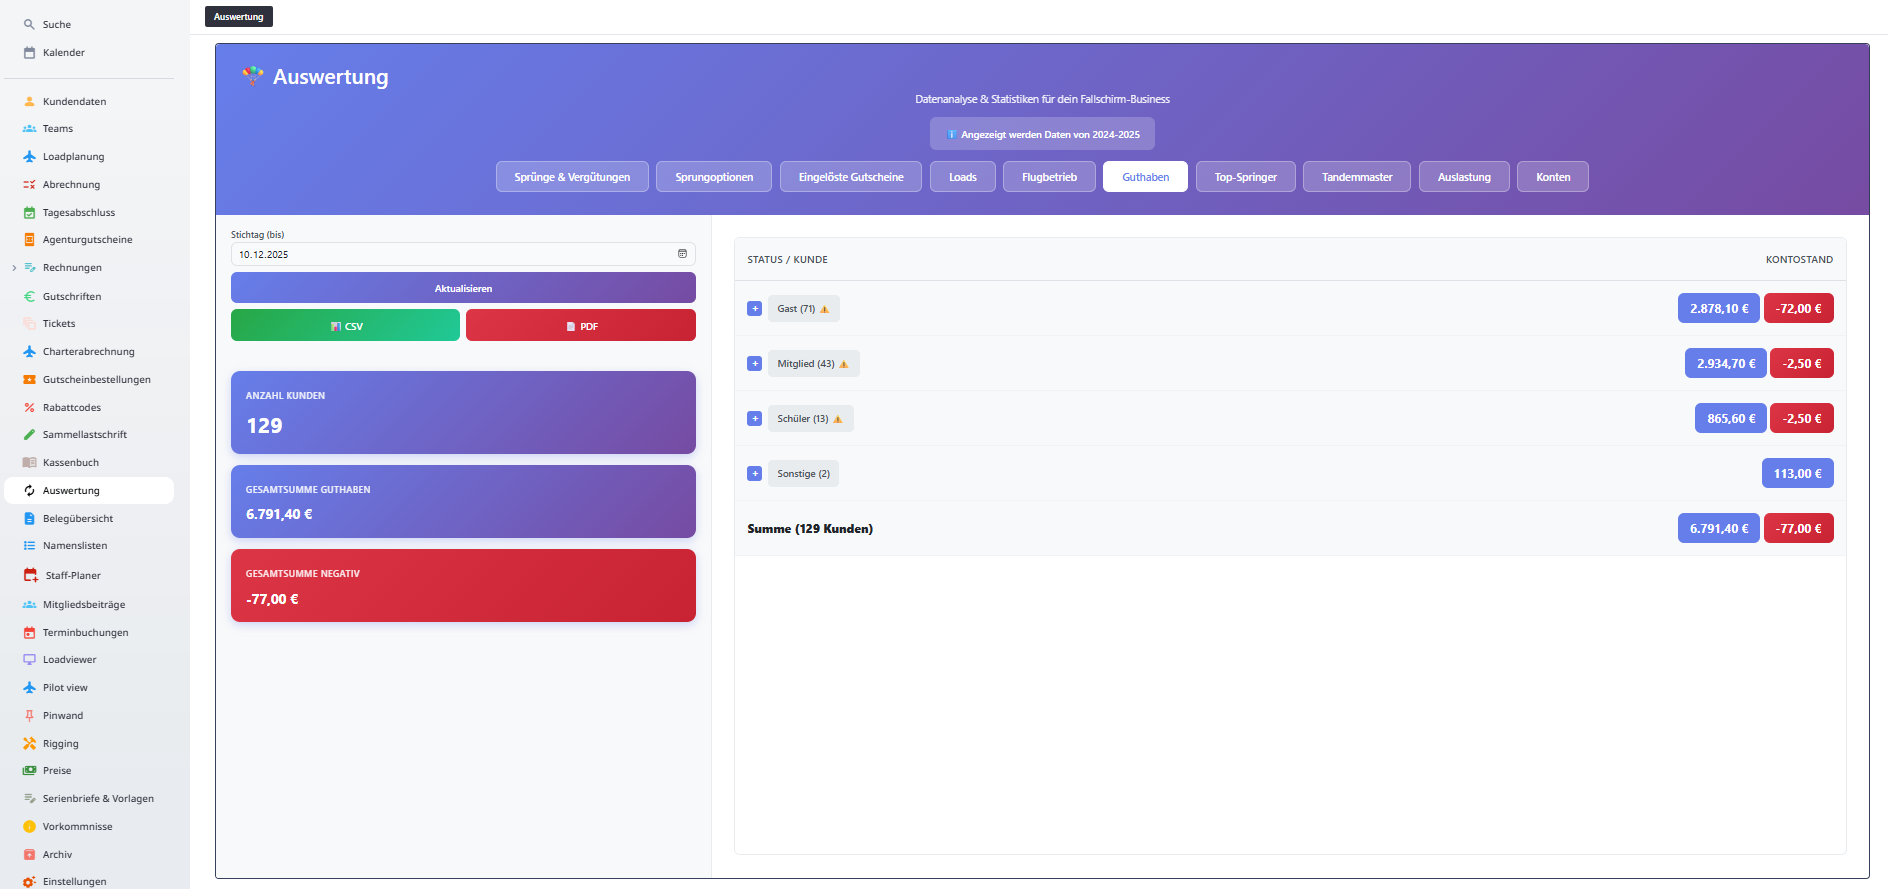
Task: Expand the Schüler (13) group
Action: [755, 419]
